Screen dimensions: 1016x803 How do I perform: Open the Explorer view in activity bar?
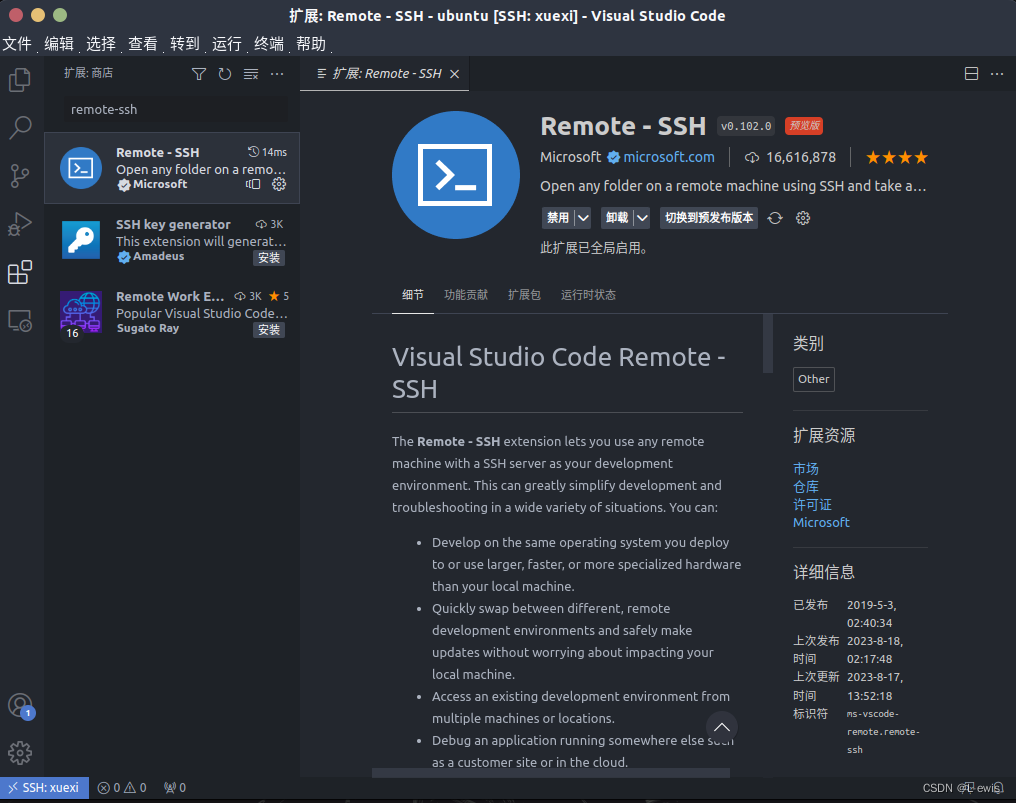(x=20, y=80)
